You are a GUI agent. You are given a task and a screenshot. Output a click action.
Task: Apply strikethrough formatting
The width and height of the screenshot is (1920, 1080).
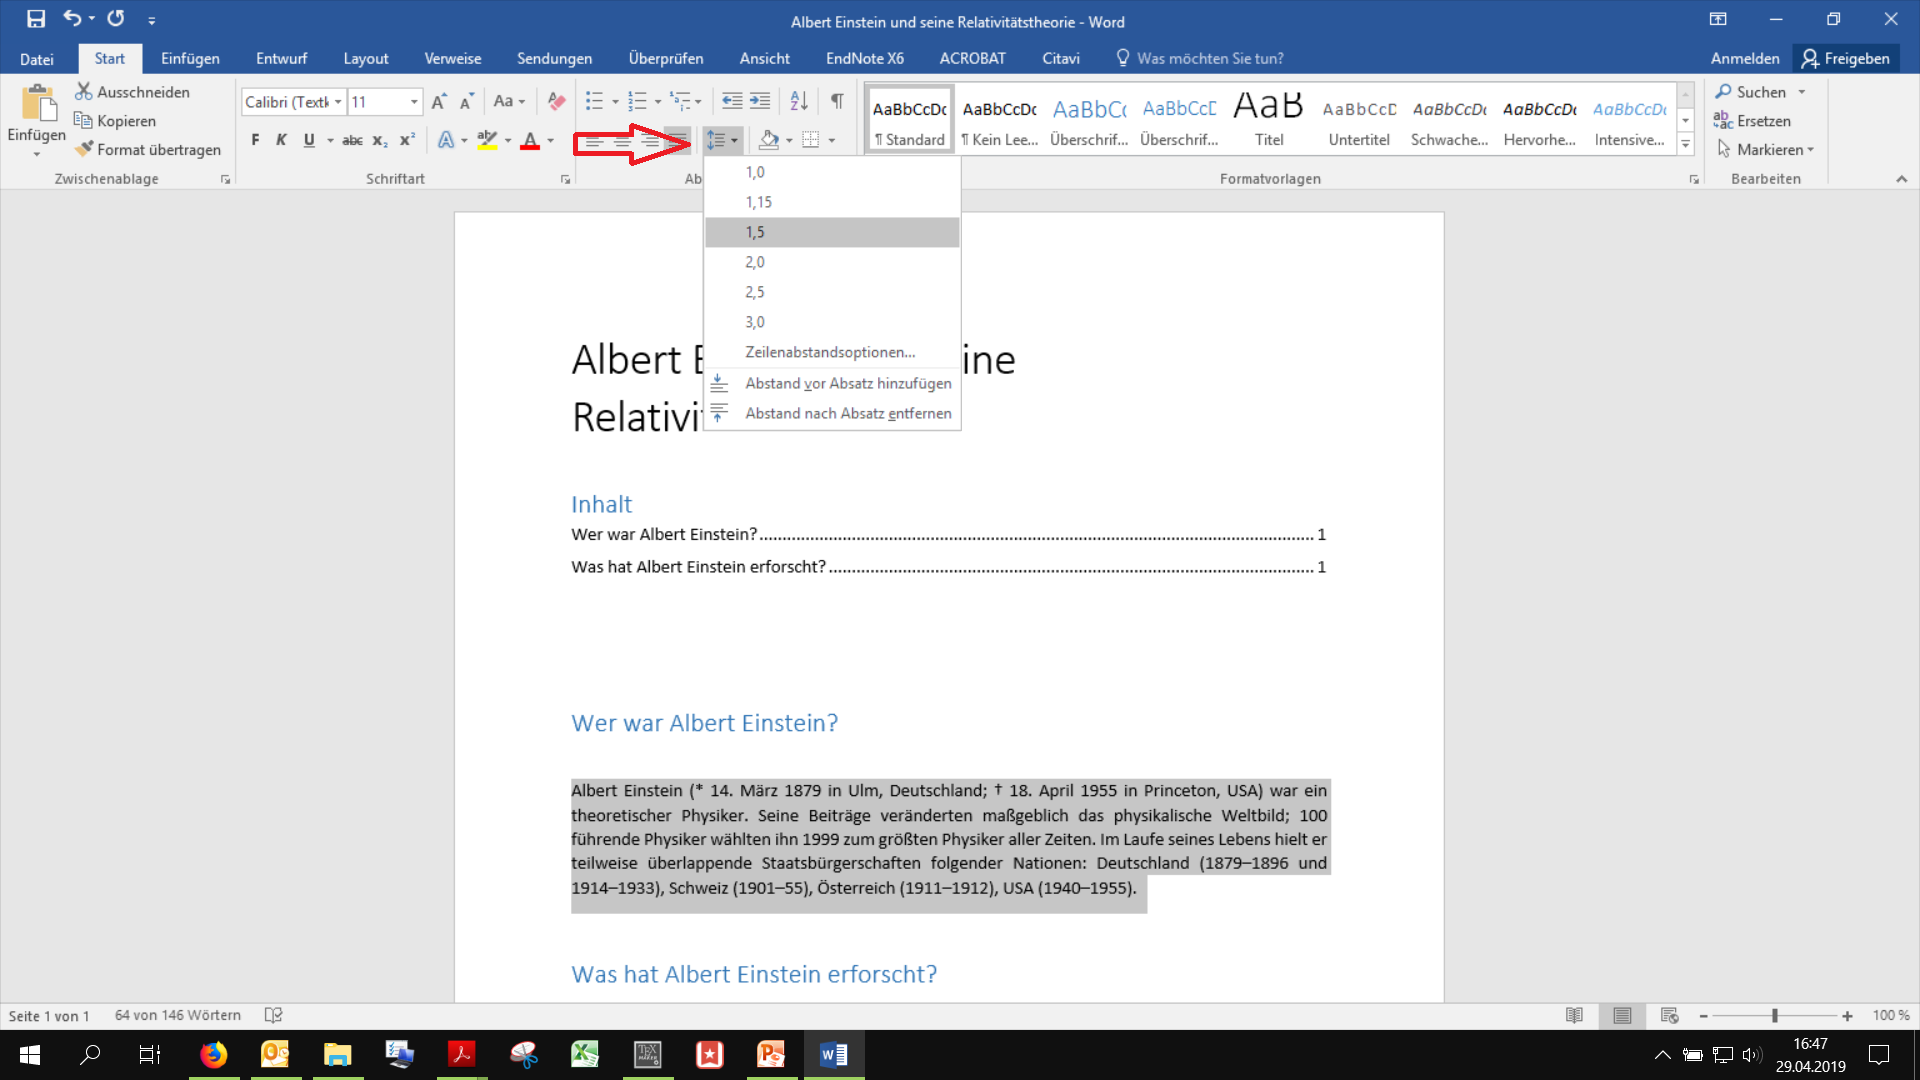tap(352, 140)
